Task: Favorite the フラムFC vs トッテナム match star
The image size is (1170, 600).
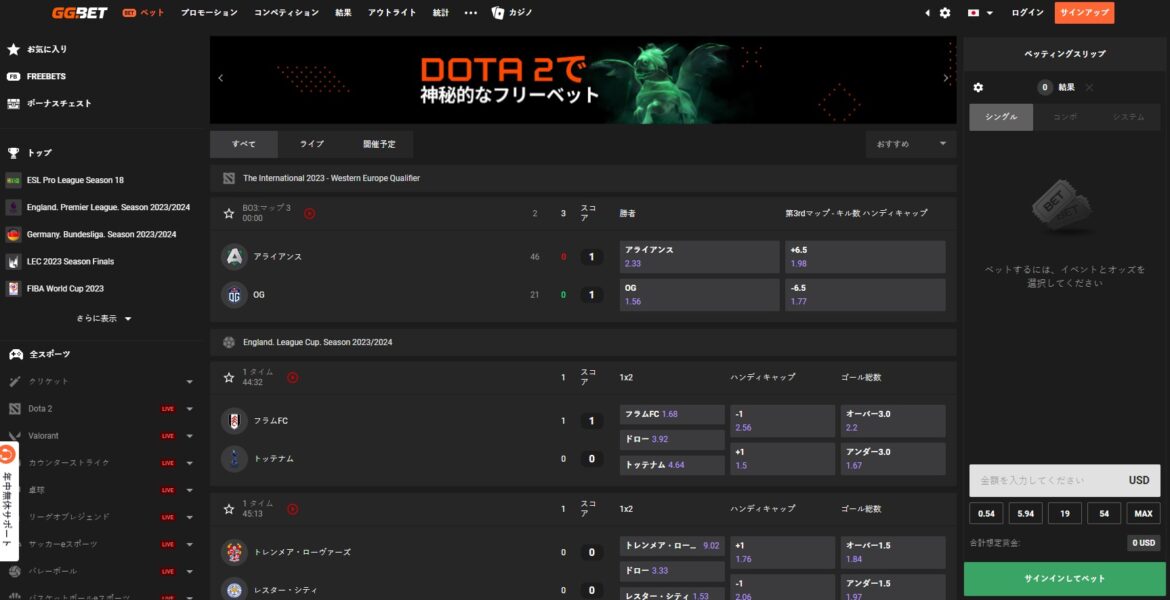Action: 229,378
